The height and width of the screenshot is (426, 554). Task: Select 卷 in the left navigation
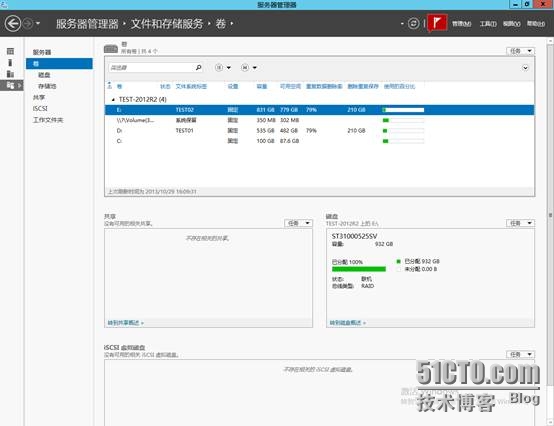(x=59, y=64)
